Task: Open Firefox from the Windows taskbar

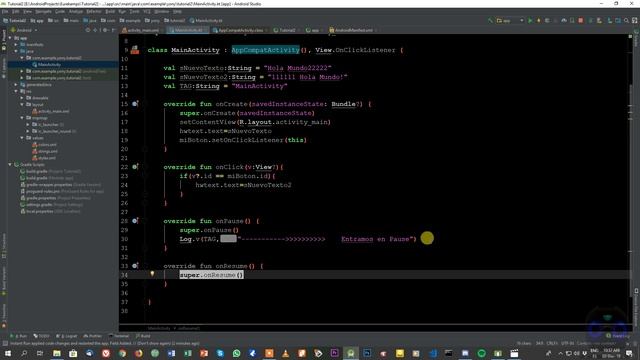Action: [x=138, y=353]
